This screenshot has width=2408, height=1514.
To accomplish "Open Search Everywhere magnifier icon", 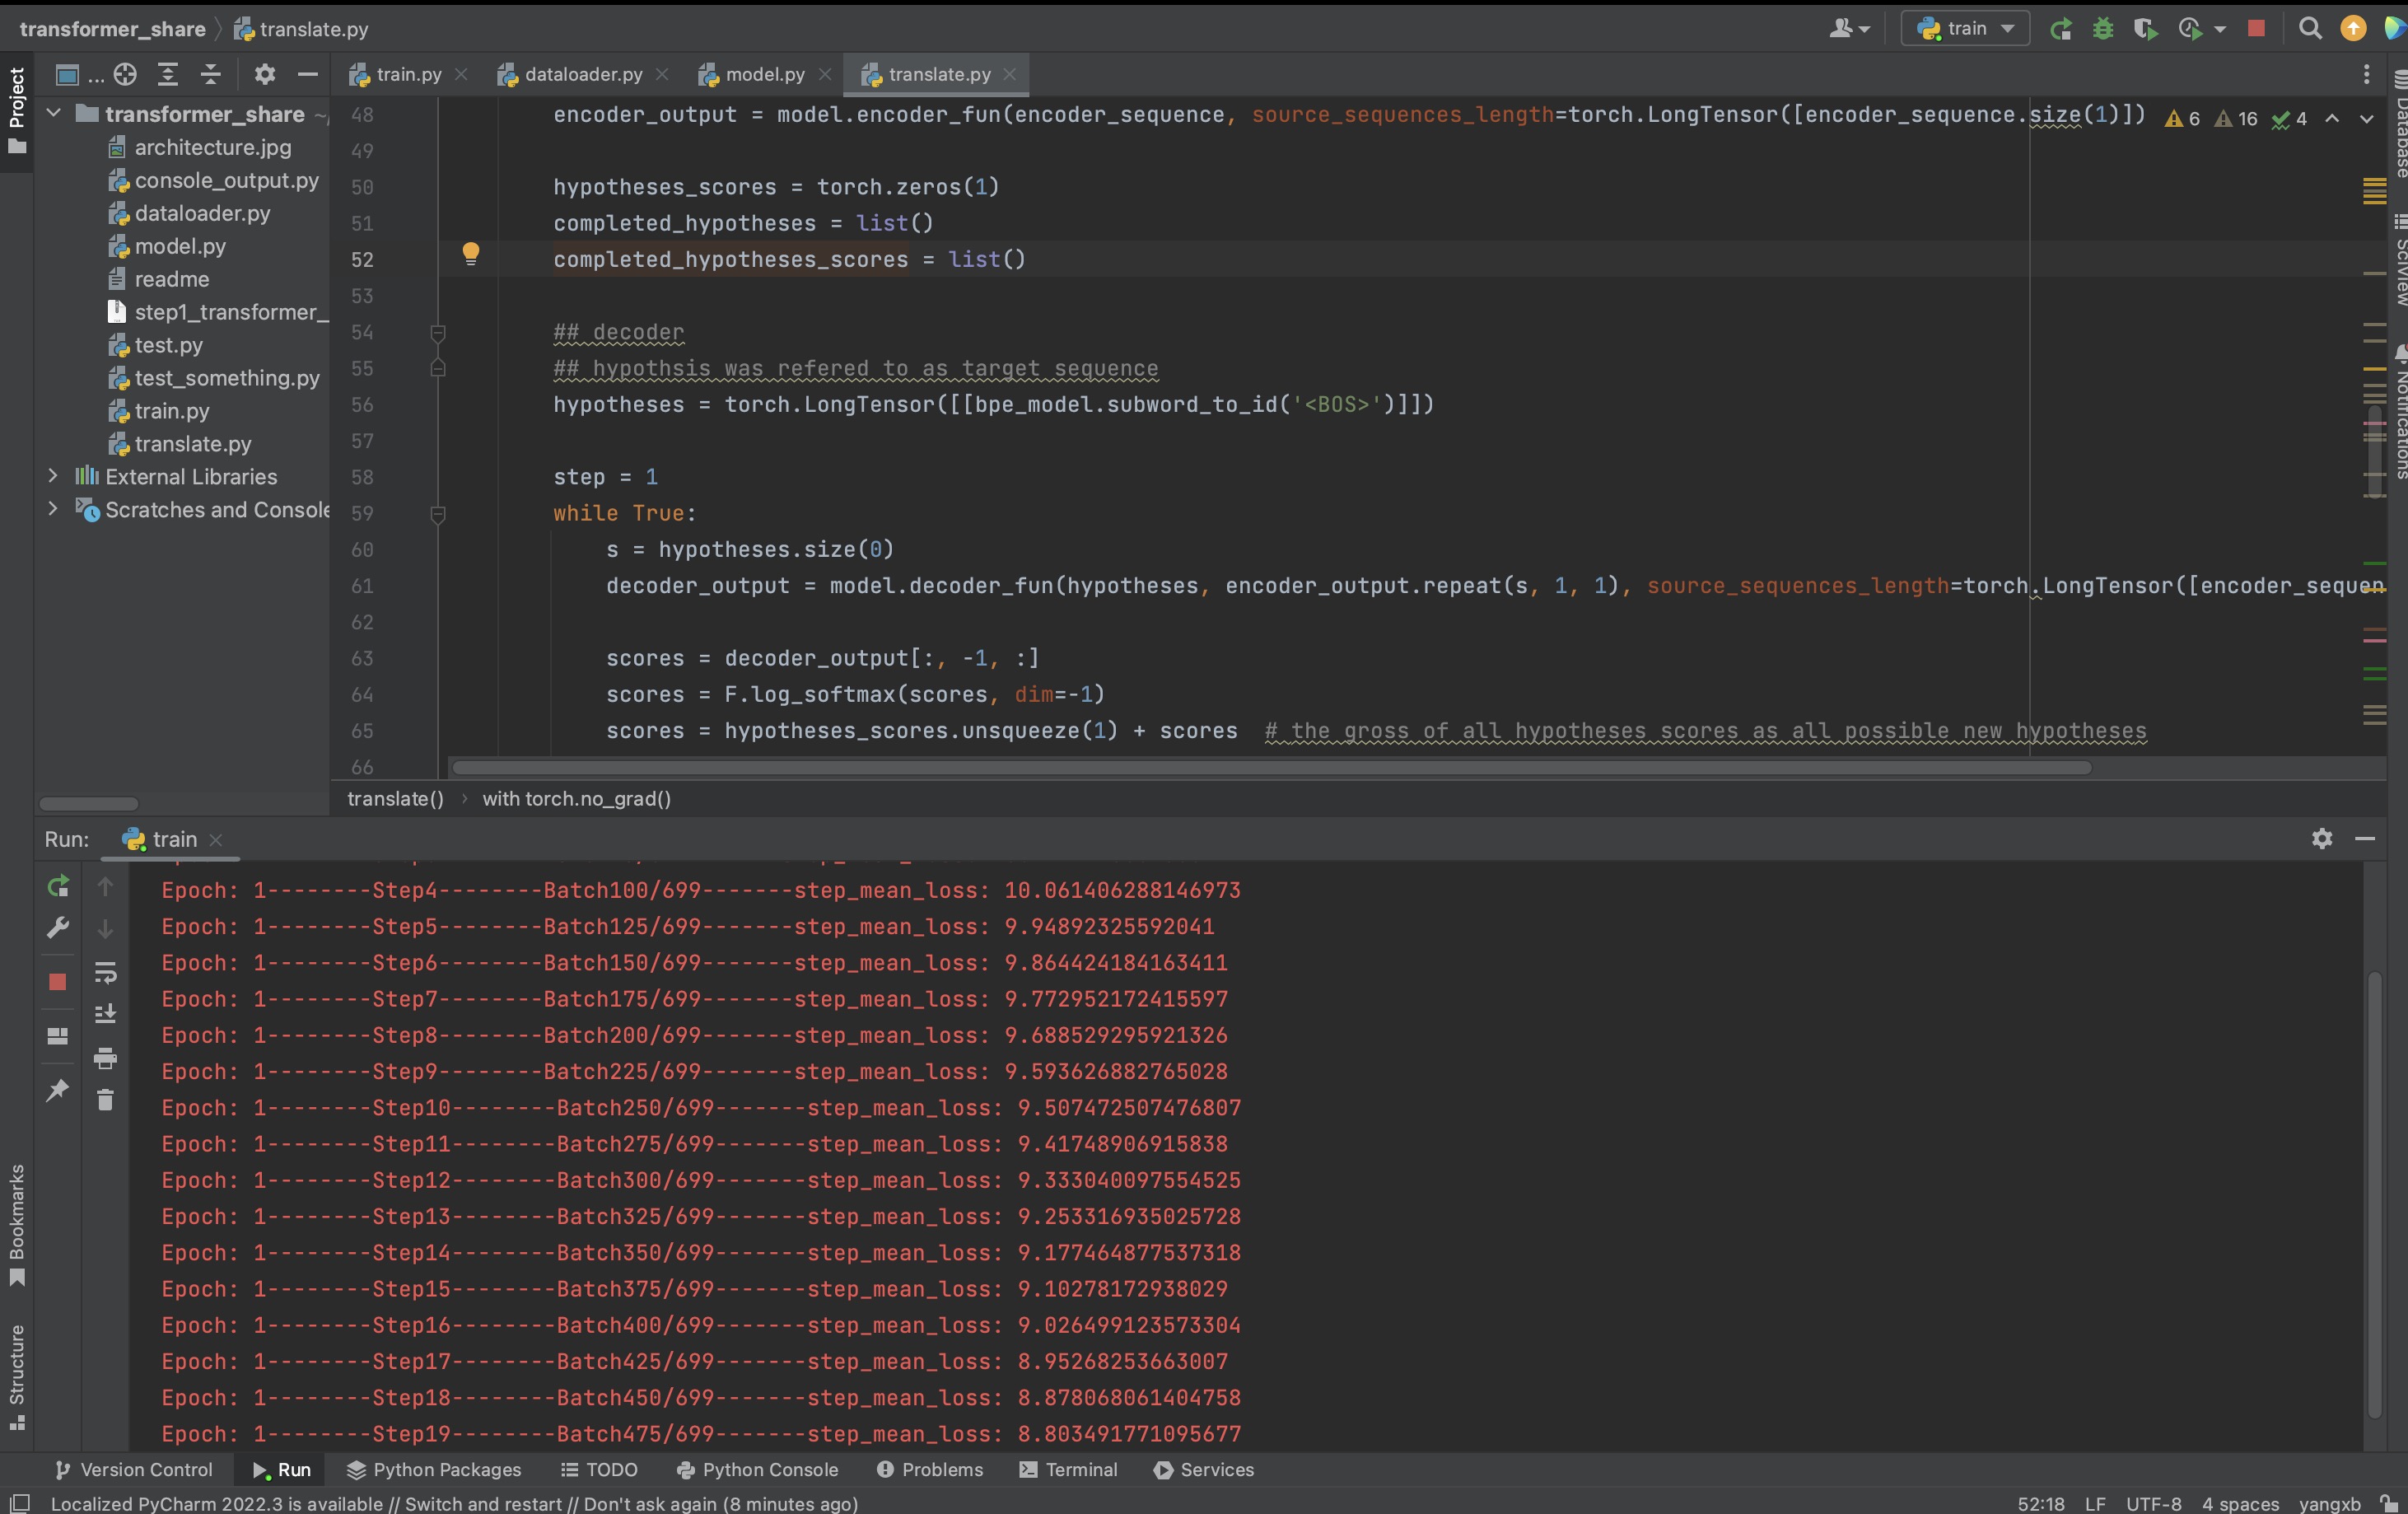I will (2310, 29).
